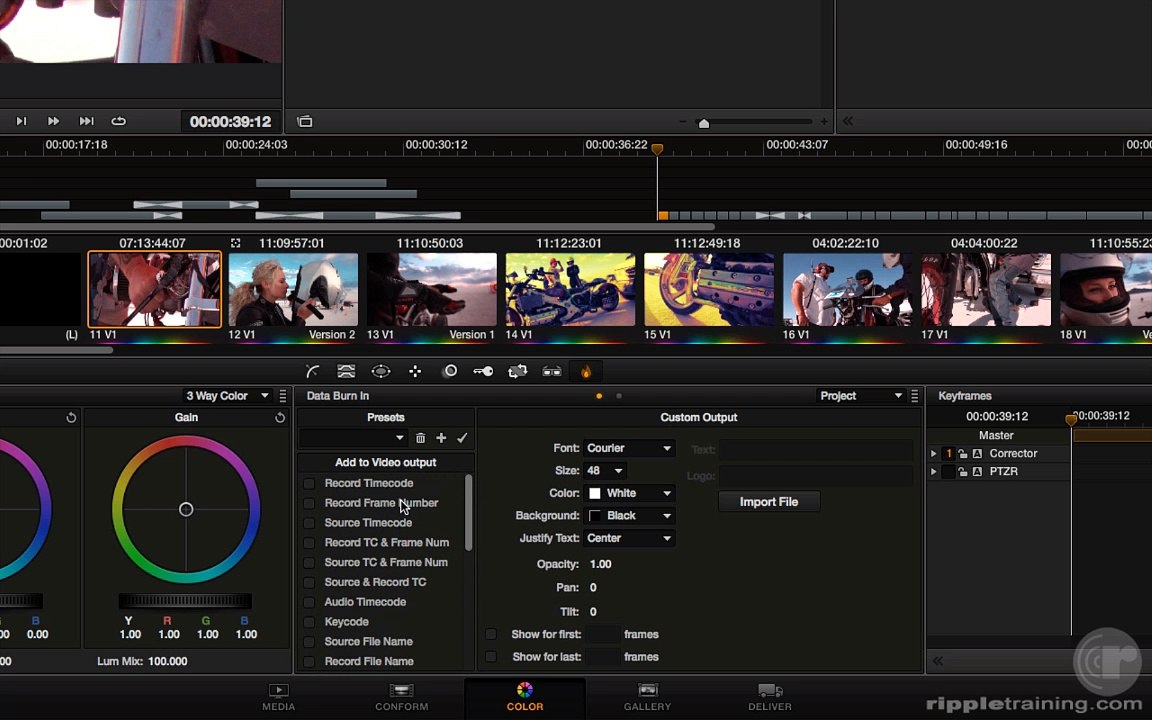
Task: Toggle auto keyframe on PTZR track
Action: [977, 472]
